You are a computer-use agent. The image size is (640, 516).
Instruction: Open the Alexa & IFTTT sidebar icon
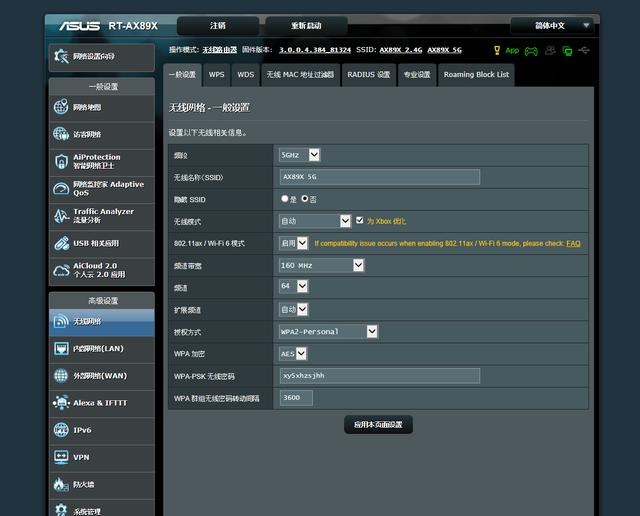pos(60,403)
